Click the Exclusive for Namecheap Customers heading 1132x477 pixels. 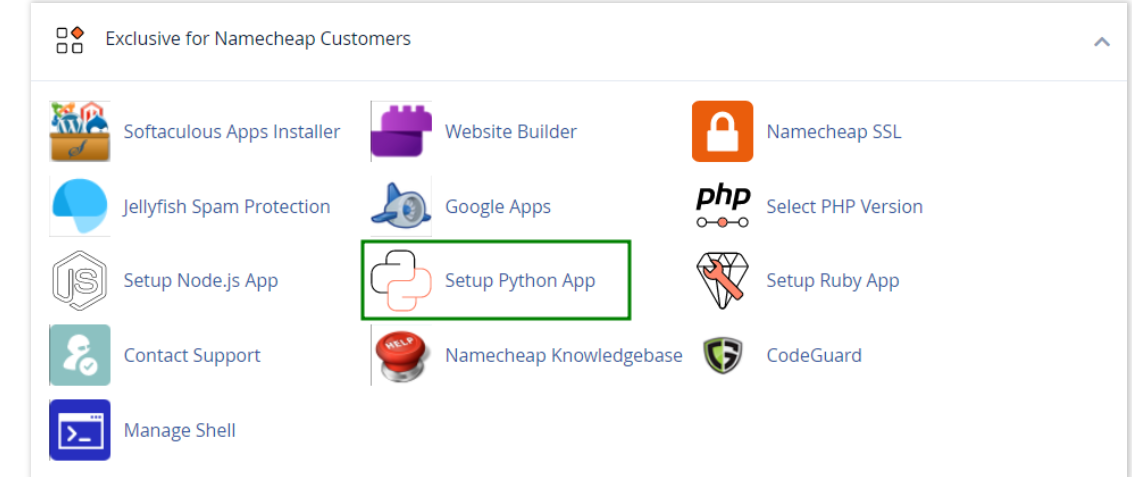pyautogui.click(x=258, y=38)
